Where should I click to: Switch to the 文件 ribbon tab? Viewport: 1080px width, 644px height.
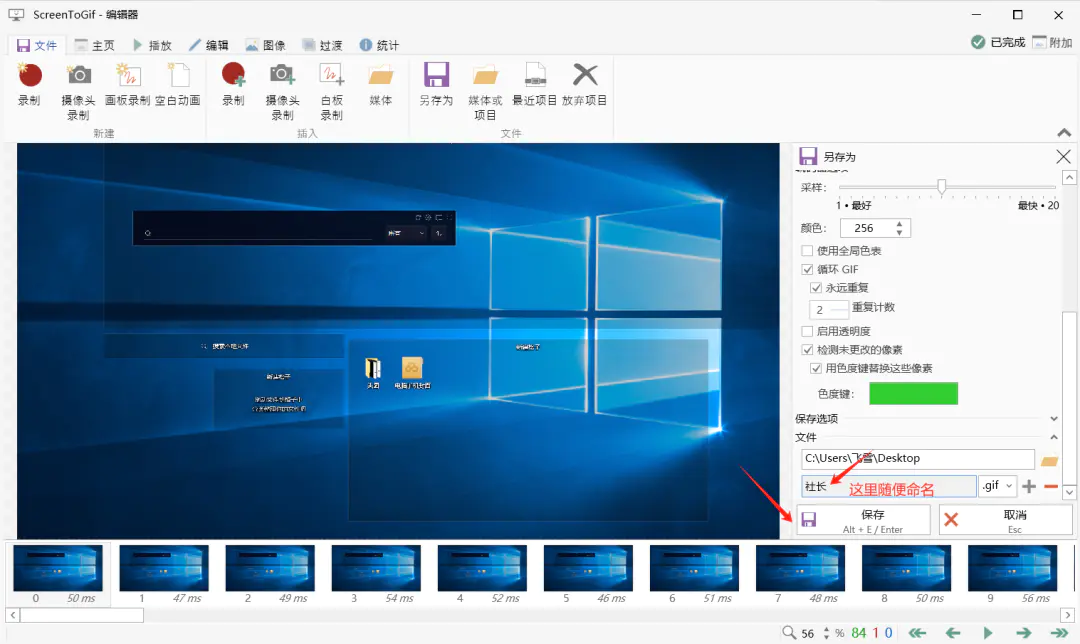37,45
